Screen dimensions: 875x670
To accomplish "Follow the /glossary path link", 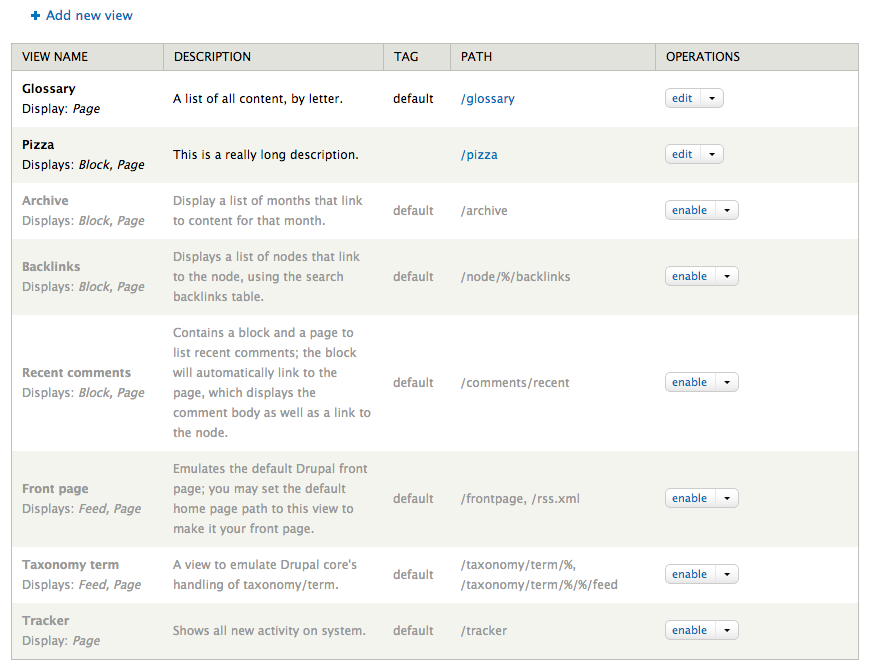I will click(x=488, y=99).
